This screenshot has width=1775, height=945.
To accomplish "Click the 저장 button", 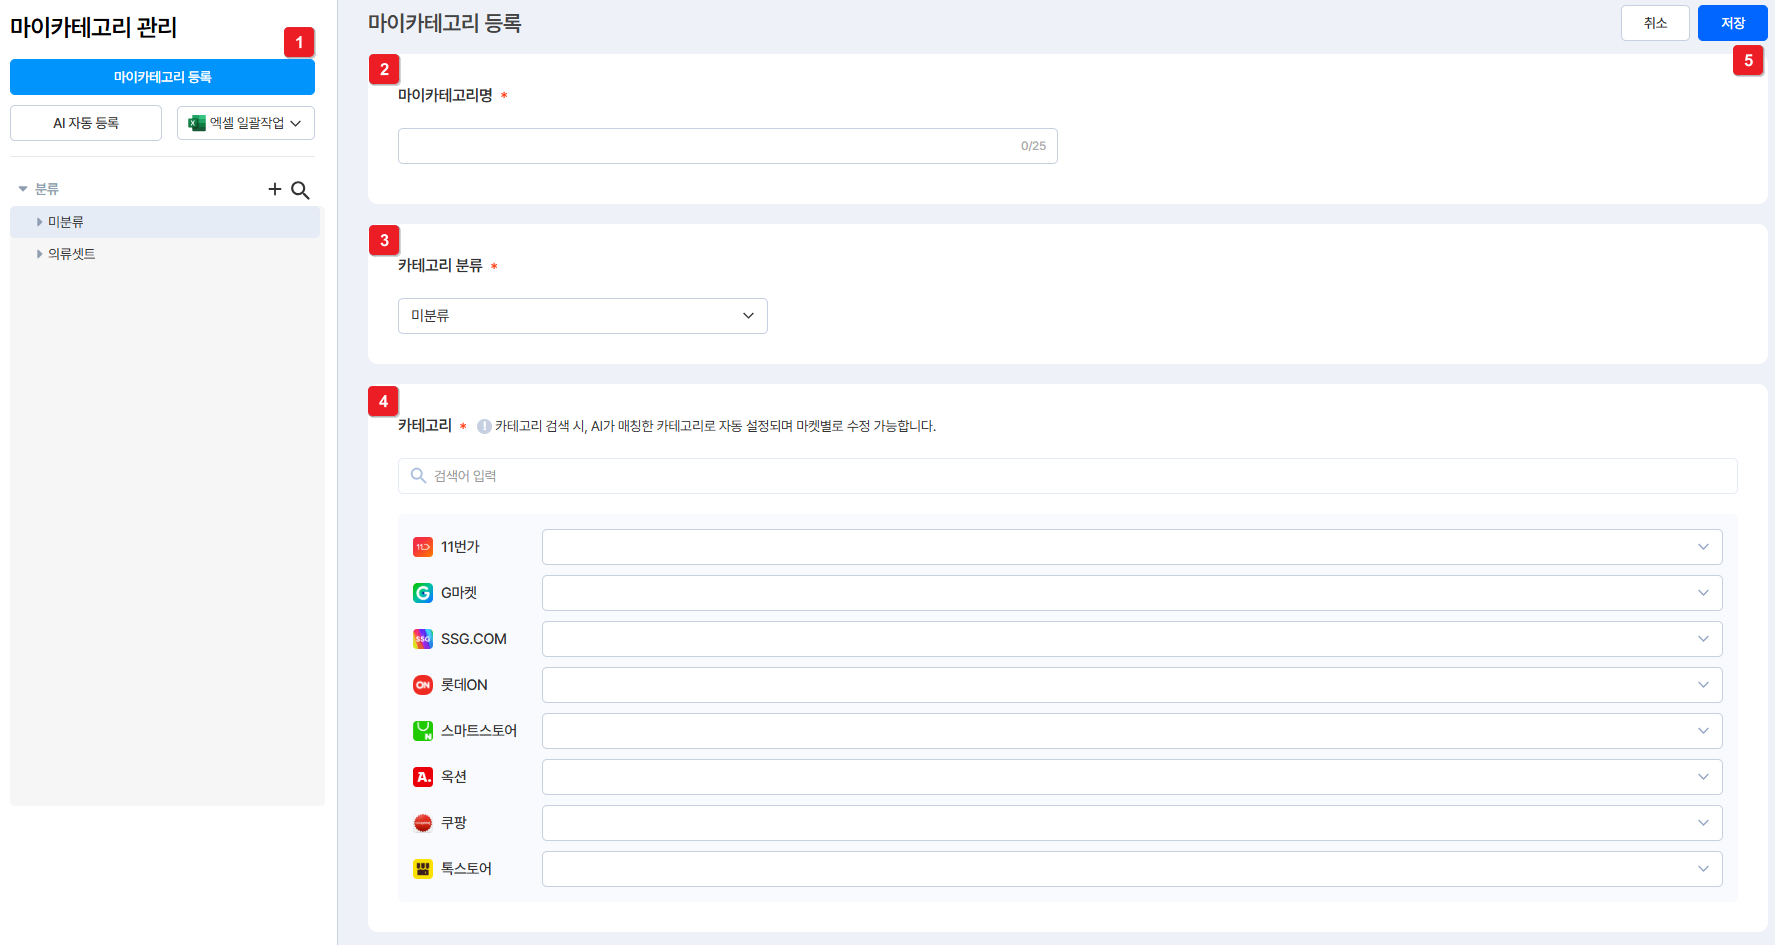I will [x=1733, y=23].
